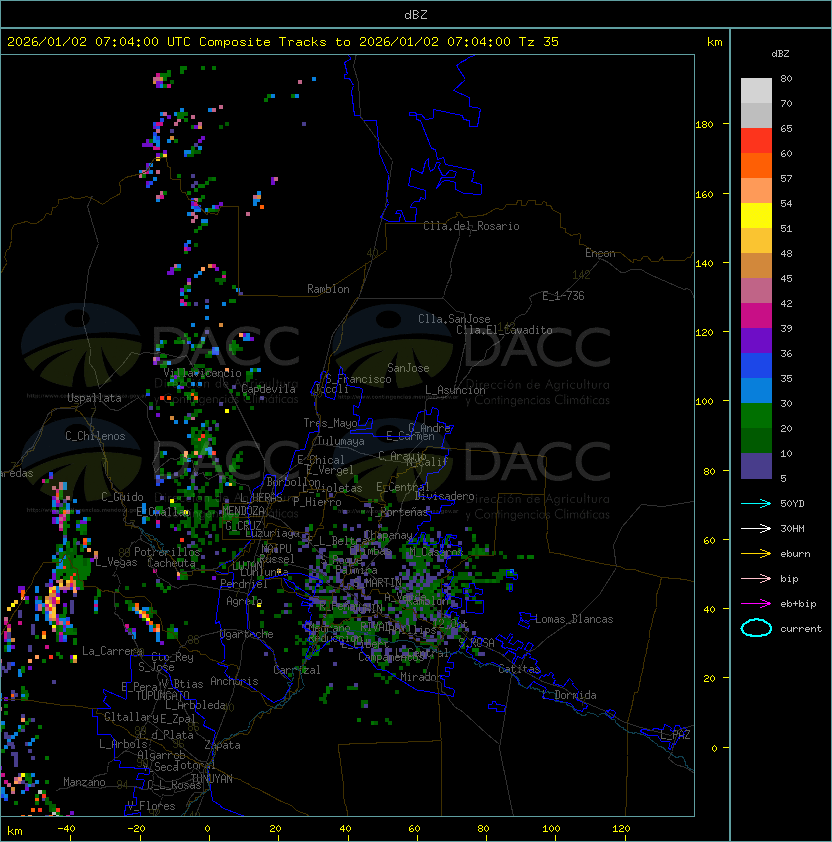The image size is (832, 842).
Task: Click the 'eb+bip' legend label
Action: pyautogui.click(x=798, y=604)
